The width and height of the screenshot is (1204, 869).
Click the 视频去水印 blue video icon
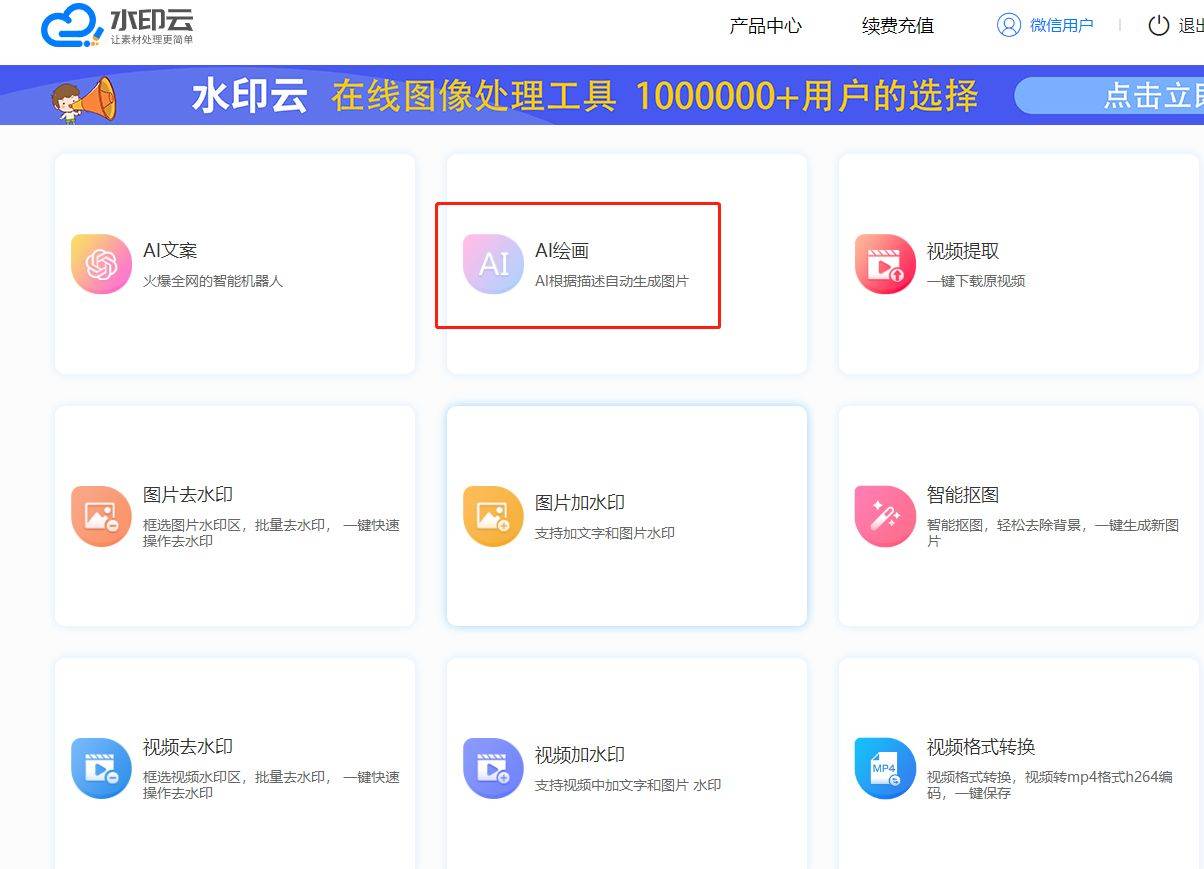coord(101,768)
